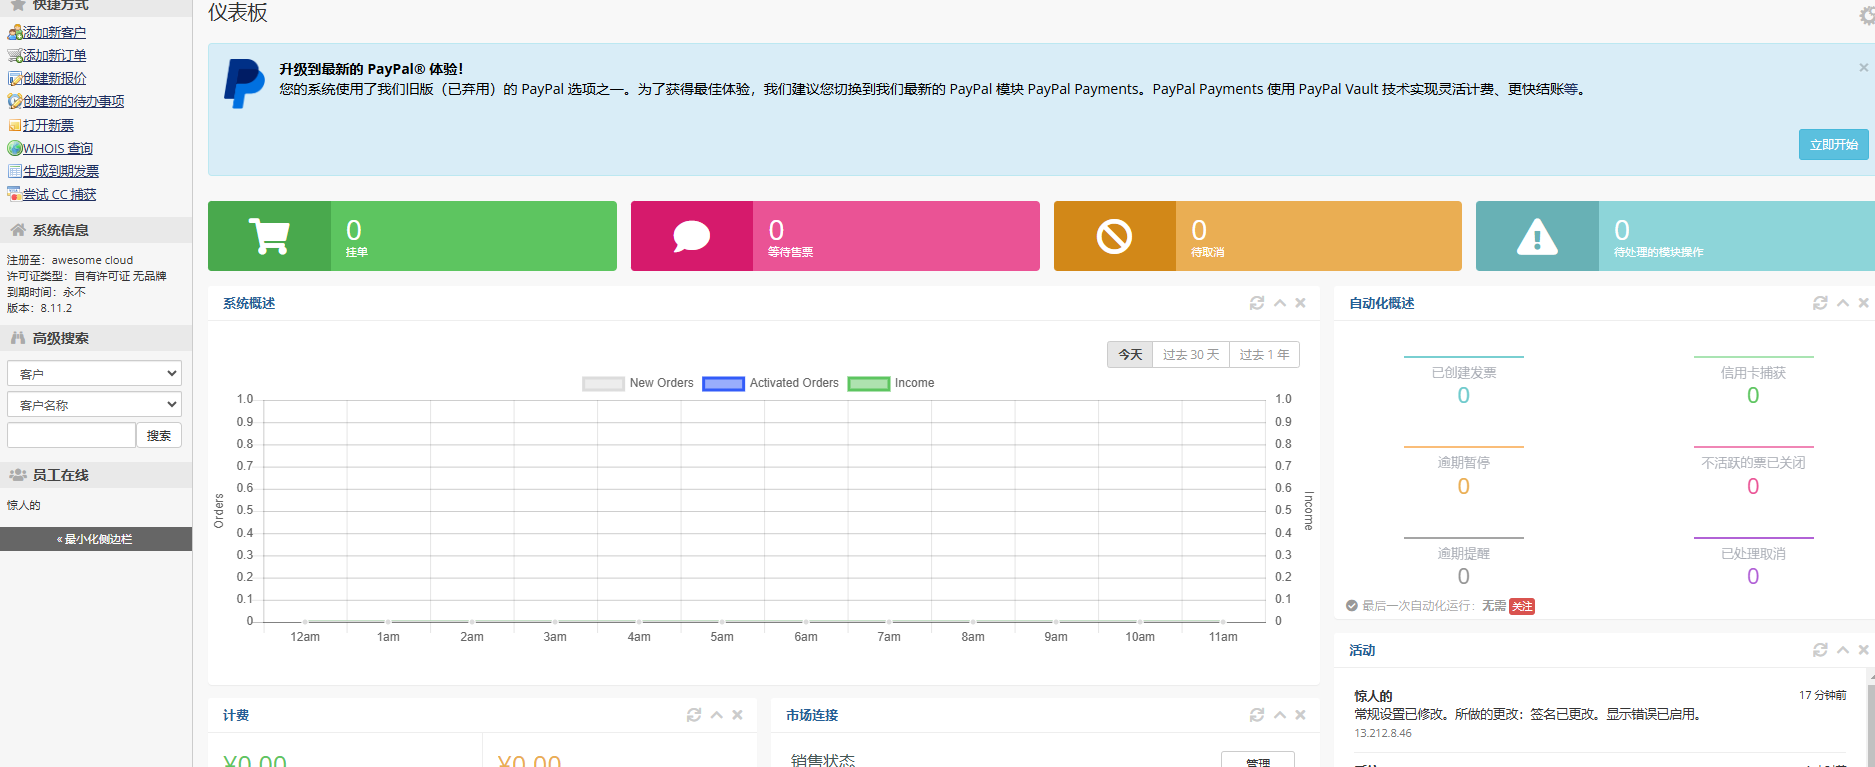Refresh the 市场连接 panel
This screenshot has width=1875, height=767.
tap(1257, 715)
